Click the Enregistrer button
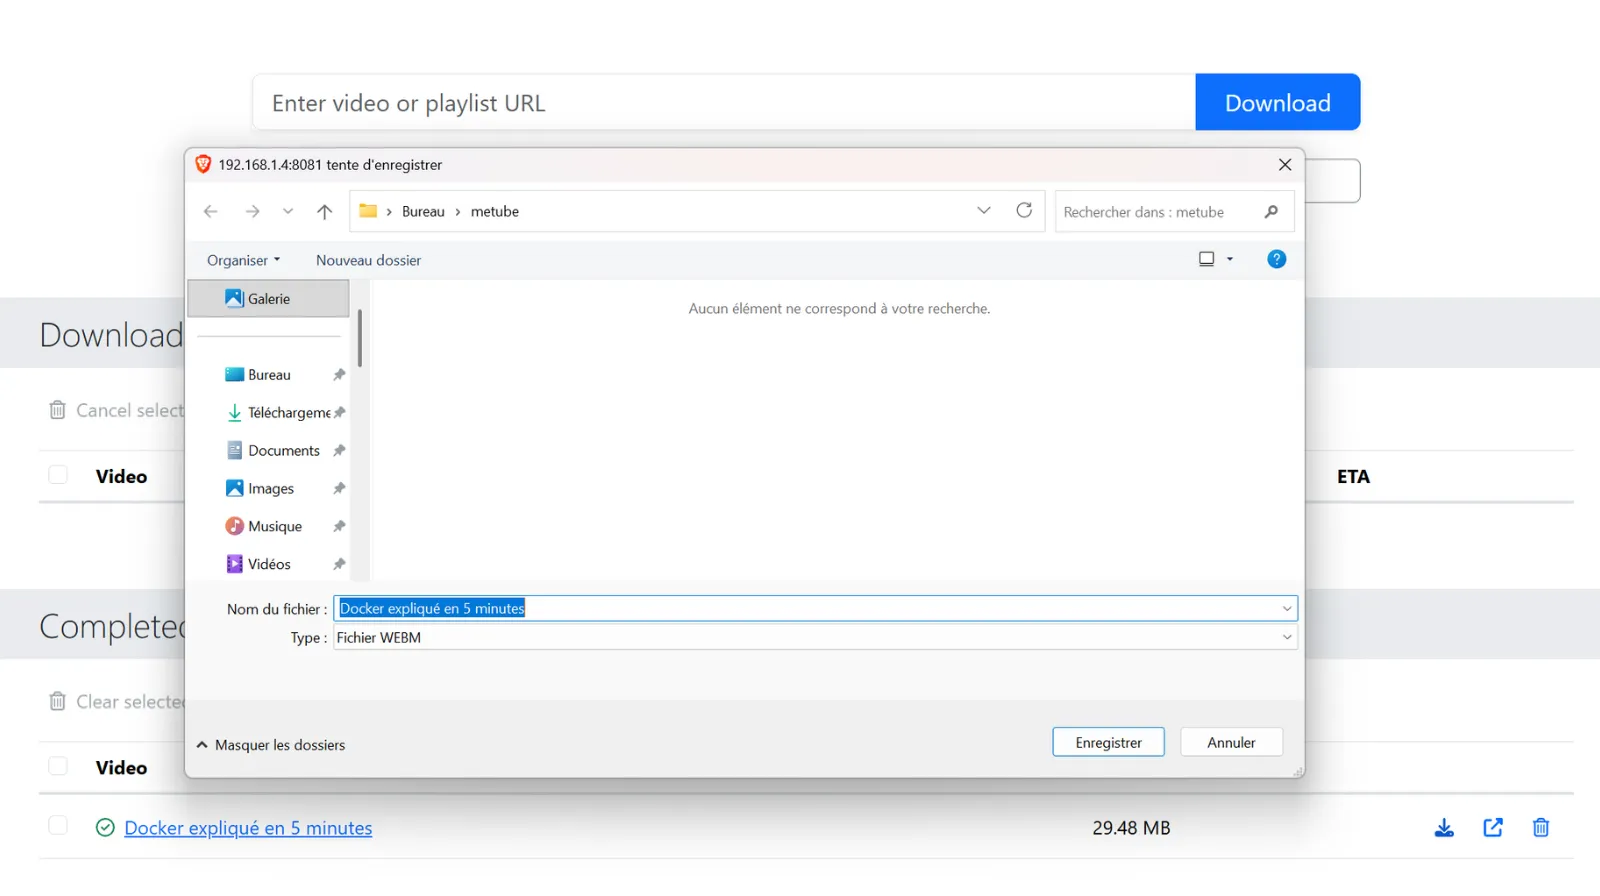The height and width of the screenshot is (896, 1600). point(1108,743)
